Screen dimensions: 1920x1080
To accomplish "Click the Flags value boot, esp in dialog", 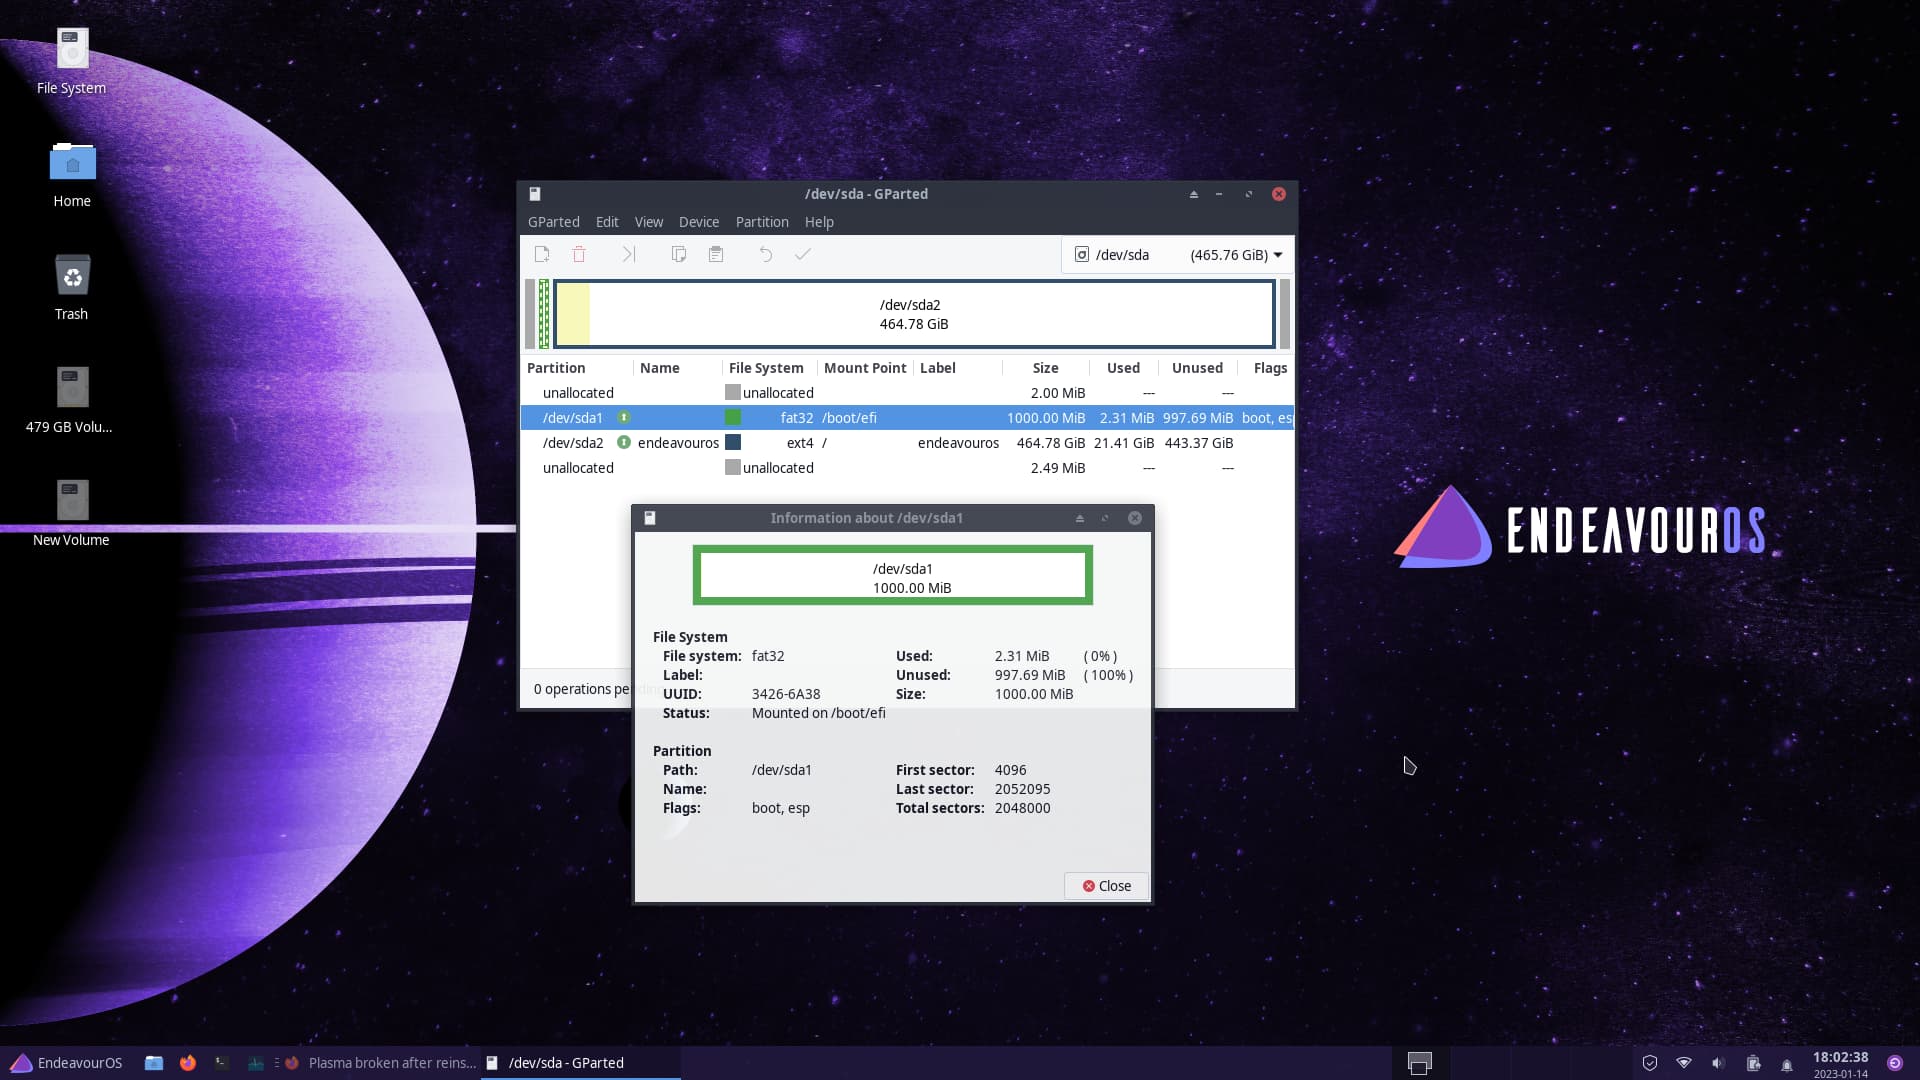I will point(781,808).
